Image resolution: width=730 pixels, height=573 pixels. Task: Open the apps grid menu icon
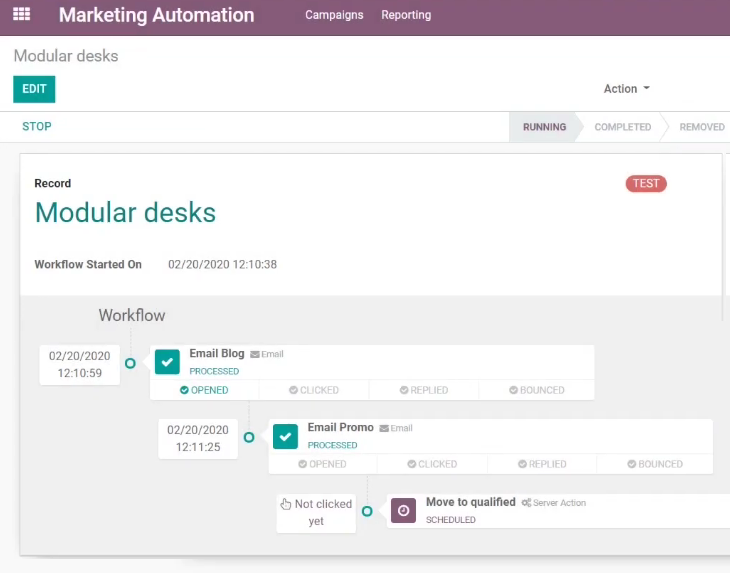21,14
